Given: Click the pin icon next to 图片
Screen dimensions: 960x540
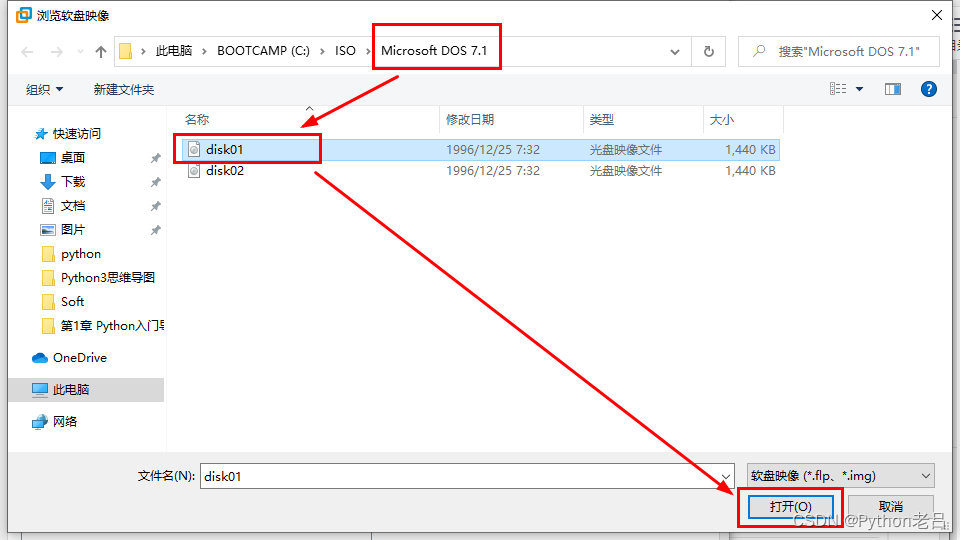Looking at the screenshot, I should pyautogui.click(x=156, y=230).
